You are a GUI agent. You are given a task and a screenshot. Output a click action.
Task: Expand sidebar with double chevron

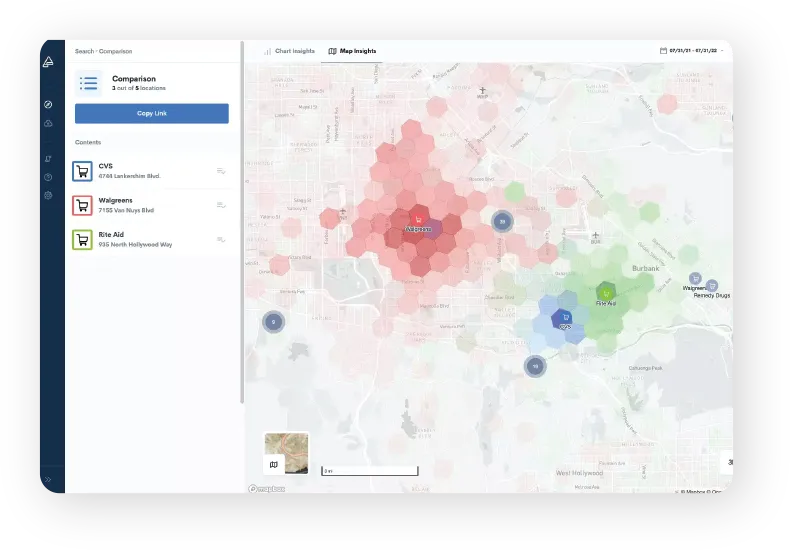(48, 479)
